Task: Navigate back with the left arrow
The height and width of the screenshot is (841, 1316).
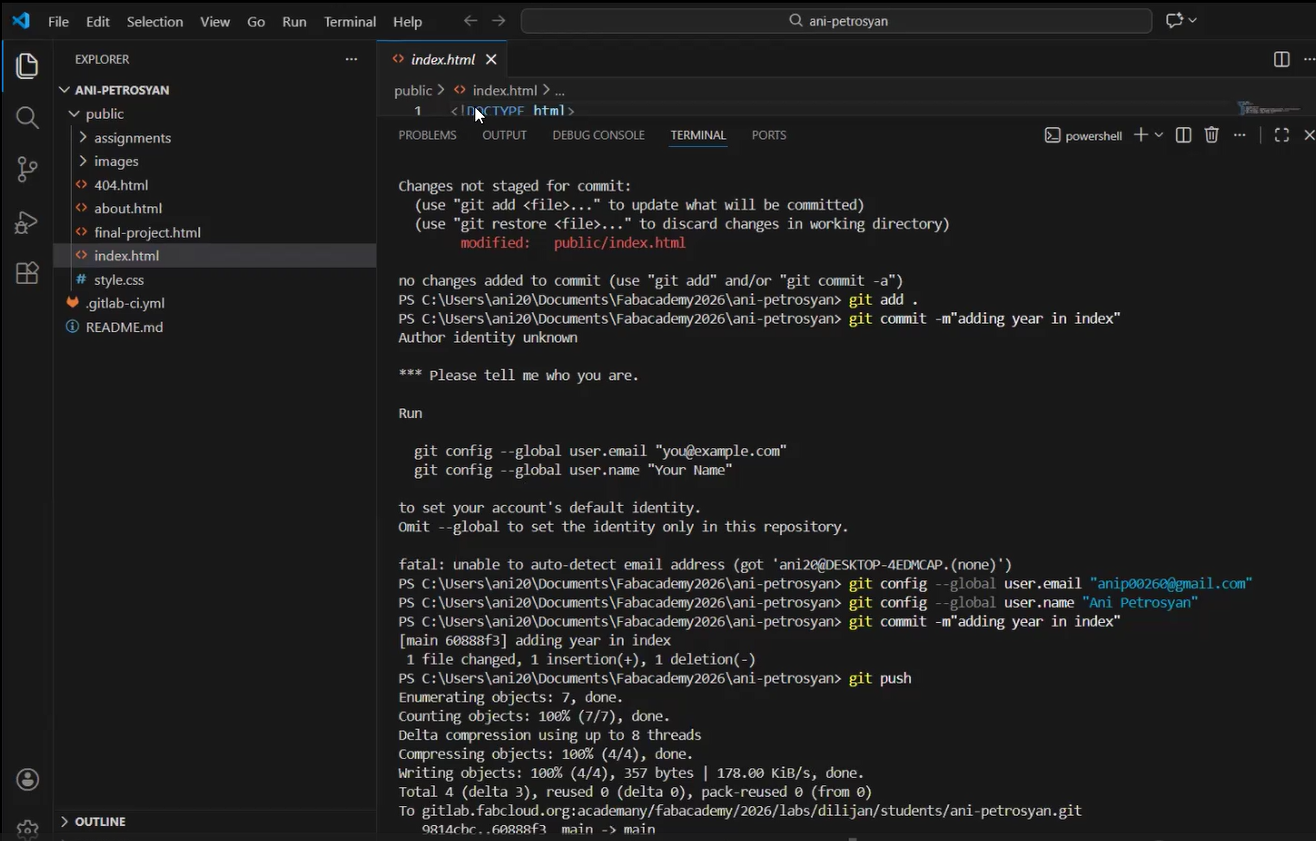Action: [x=471, y=21]
